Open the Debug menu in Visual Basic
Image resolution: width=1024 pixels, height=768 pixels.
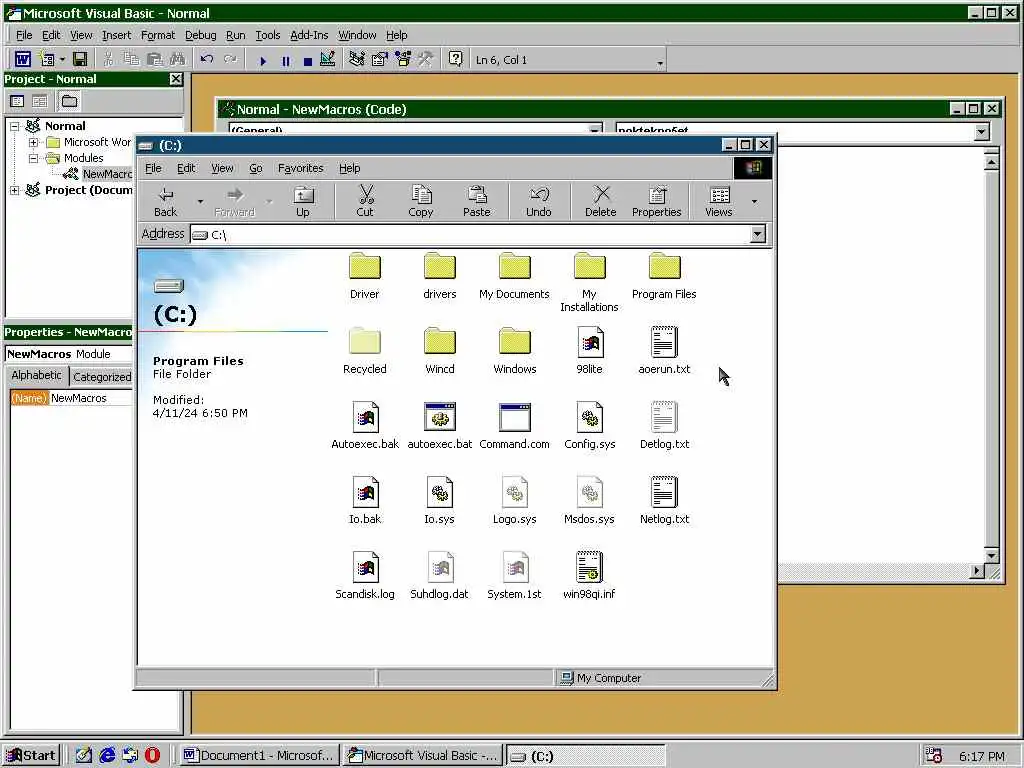click(x=200, y=35)
